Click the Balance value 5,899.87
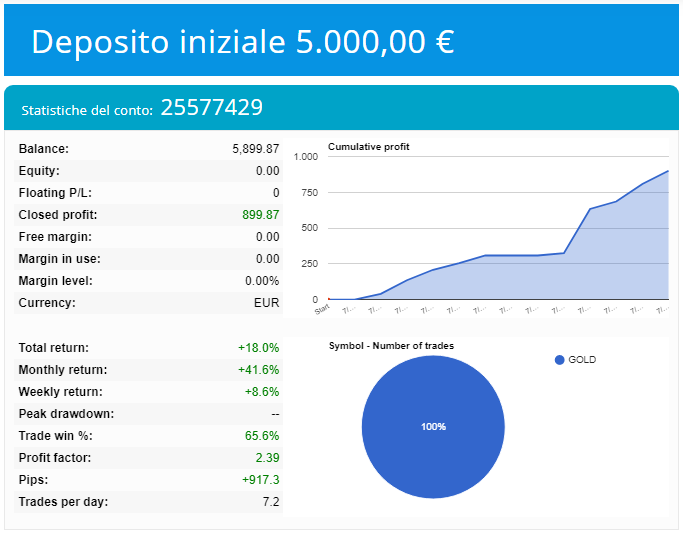Viewport: 683px width, 534px height. point(255,149)
